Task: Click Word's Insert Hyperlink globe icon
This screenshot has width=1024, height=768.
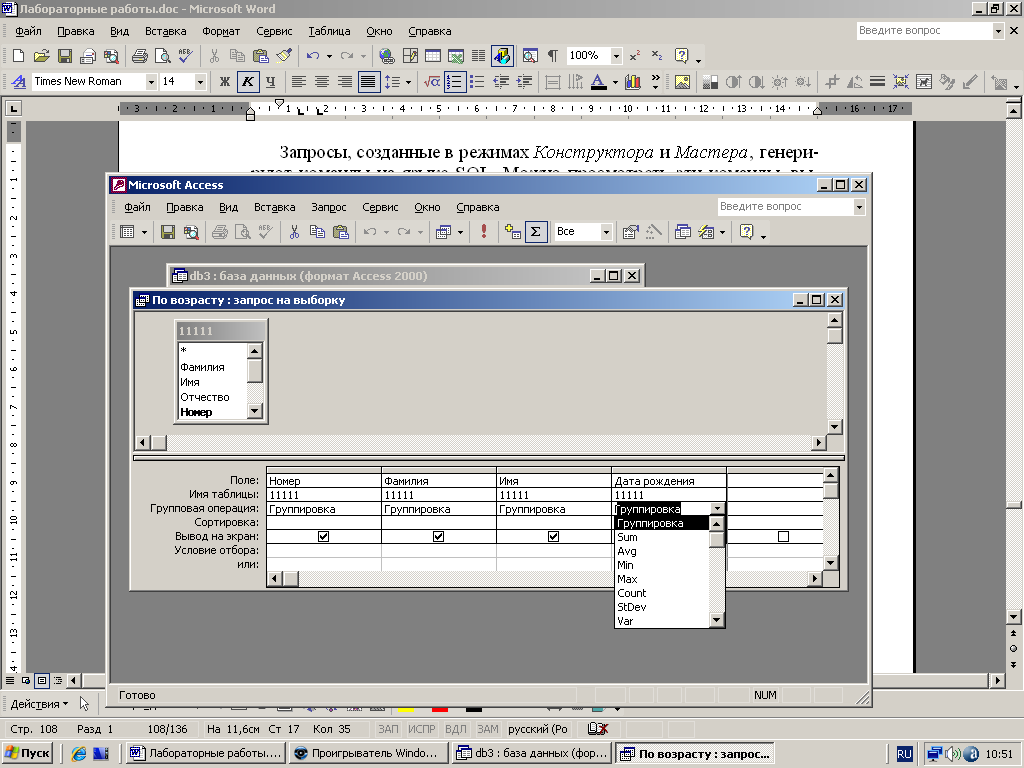Action: pyautogui.click(x=387, y=56)
